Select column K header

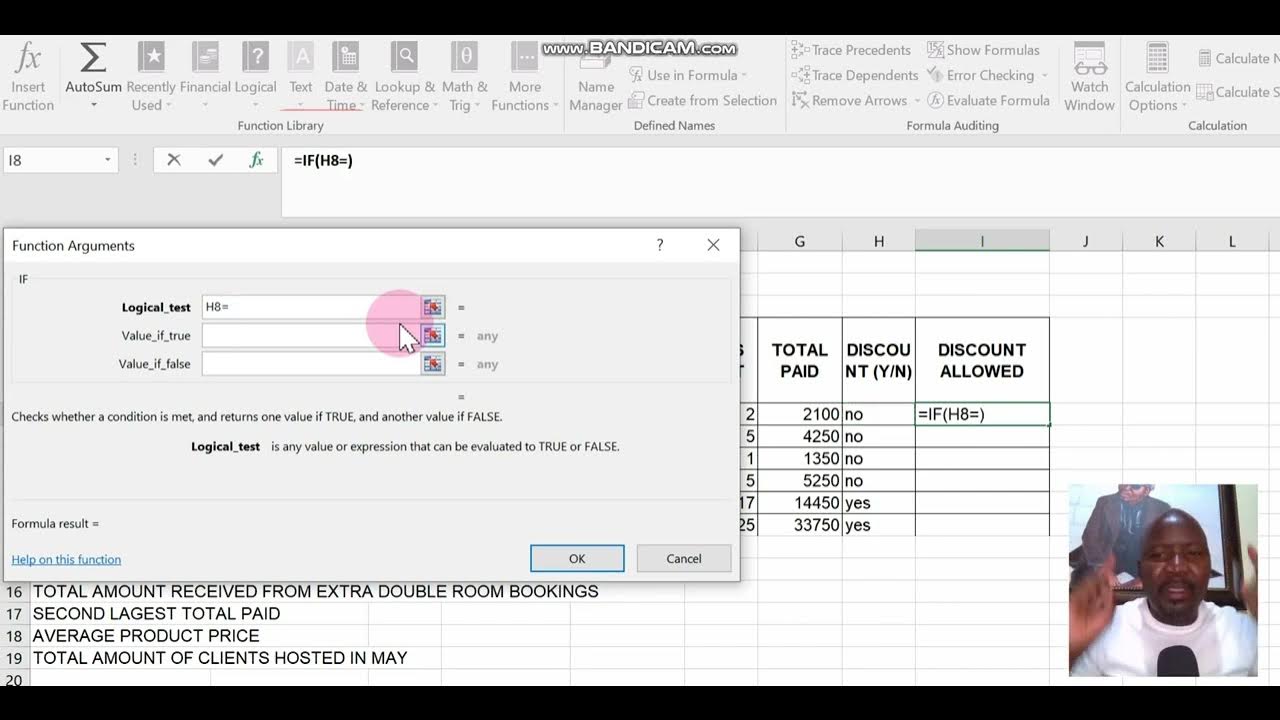tap(1159, 241)
